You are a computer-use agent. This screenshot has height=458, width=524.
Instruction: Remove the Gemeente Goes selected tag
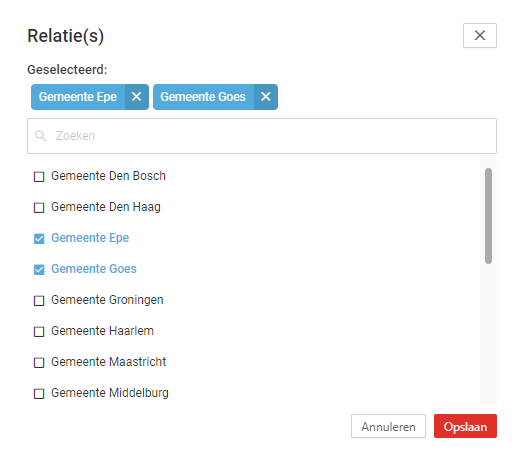click(266, 97)
